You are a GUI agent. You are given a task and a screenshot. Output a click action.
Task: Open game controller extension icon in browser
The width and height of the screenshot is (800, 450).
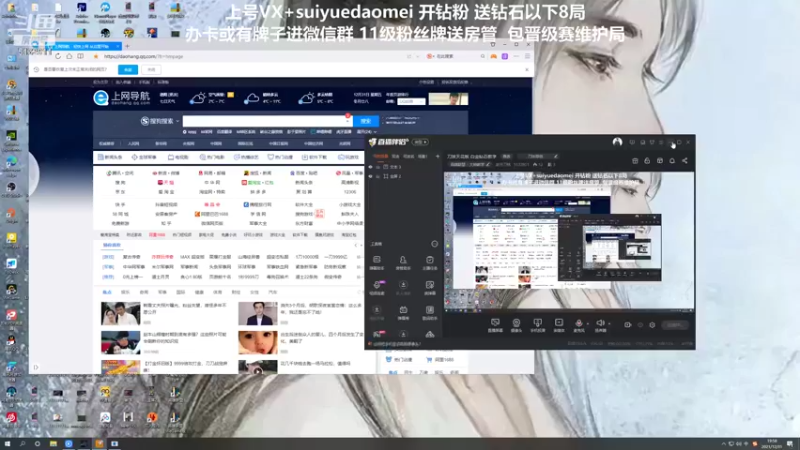click(x=493, y=56)
